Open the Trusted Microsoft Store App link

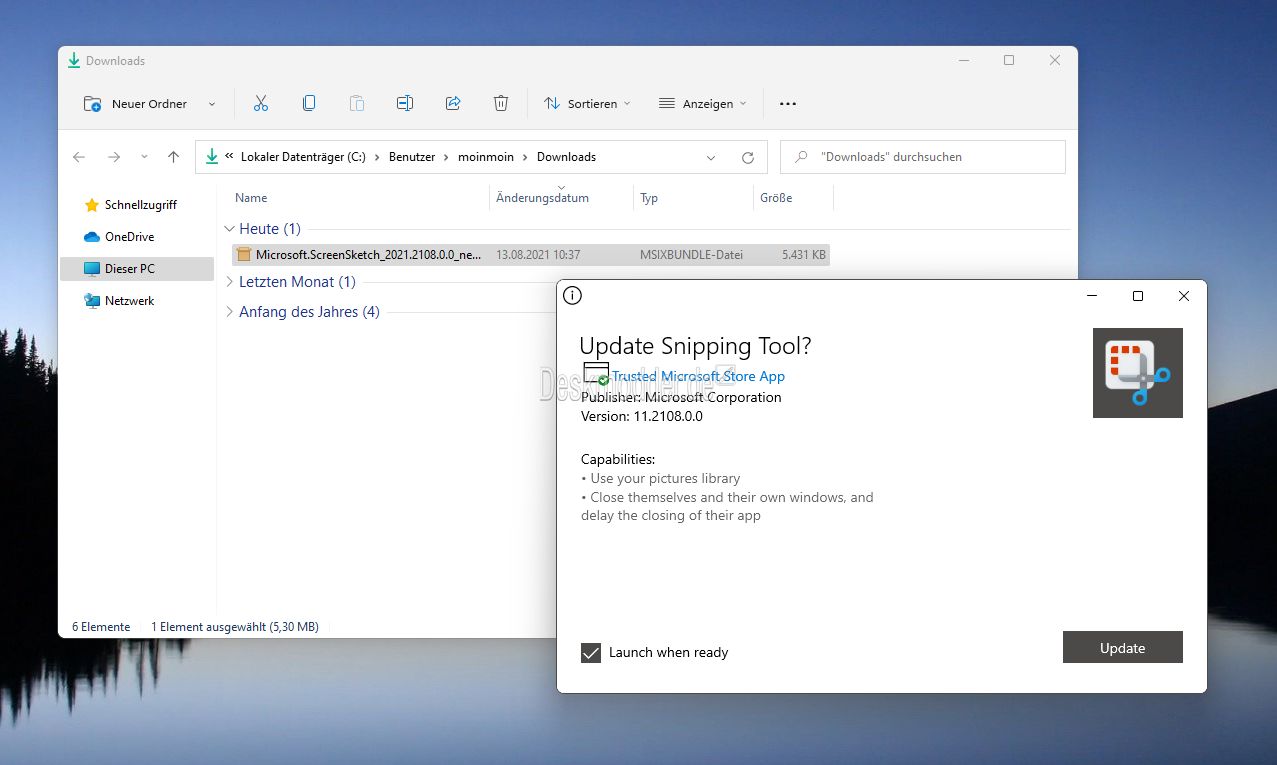pyautogui.click(x=698, y=376)
